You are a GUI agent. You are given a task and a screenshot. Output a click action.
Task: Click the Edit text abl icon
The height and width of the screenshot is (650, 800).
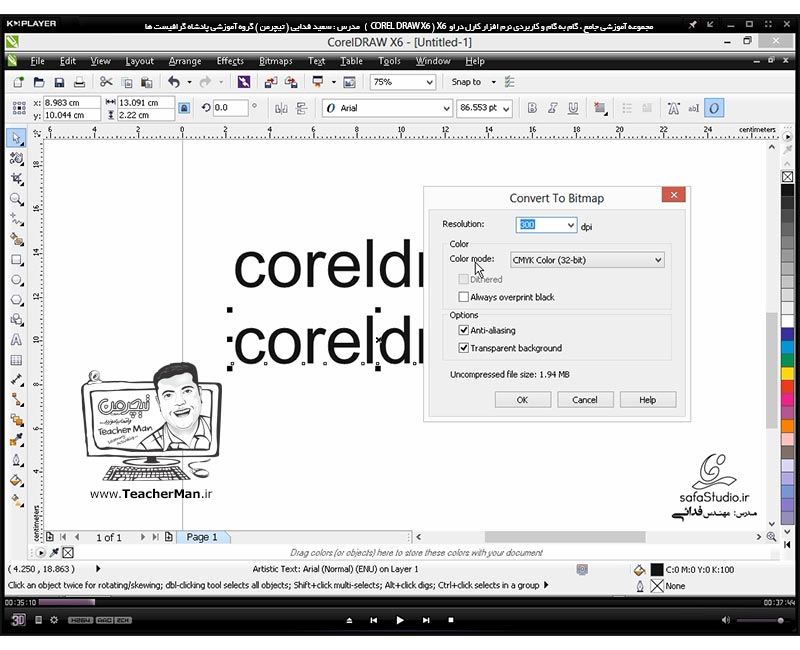[693, 108]
